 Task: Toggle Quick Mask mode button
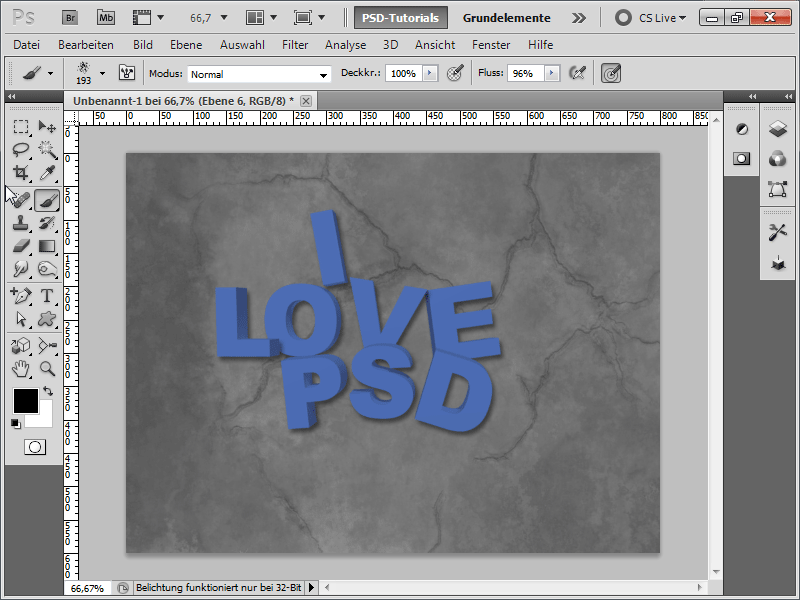point(35,447)
